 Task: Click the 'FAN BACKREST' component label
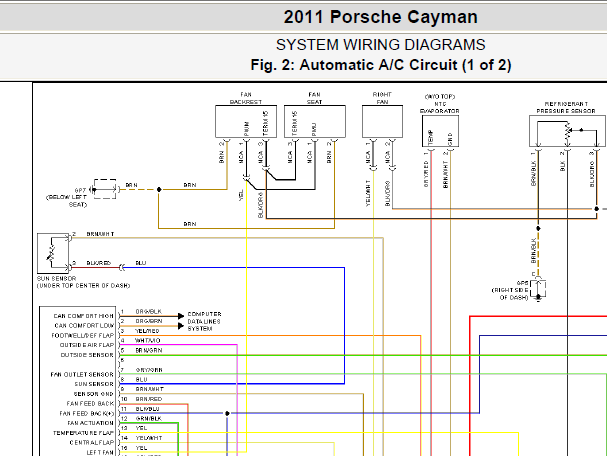[x=246, y=98]
